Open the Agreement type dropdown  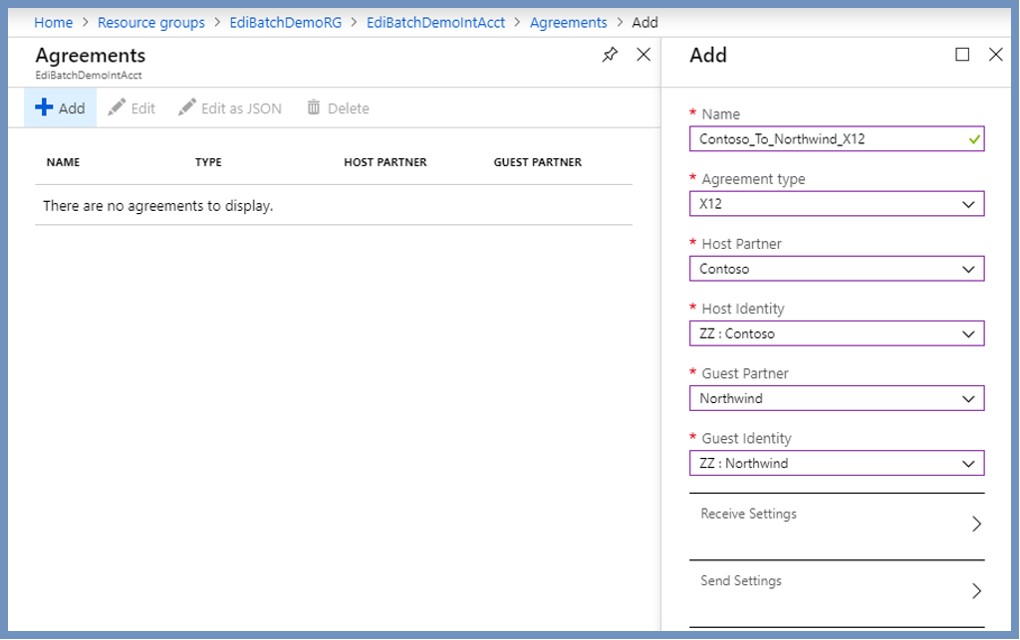coord(968,204)
